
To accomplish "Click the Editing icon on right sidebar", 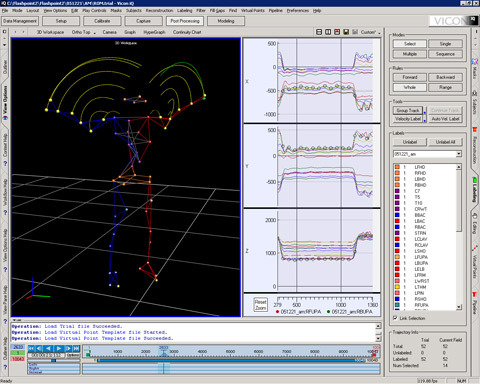I will tap(475, 216).
